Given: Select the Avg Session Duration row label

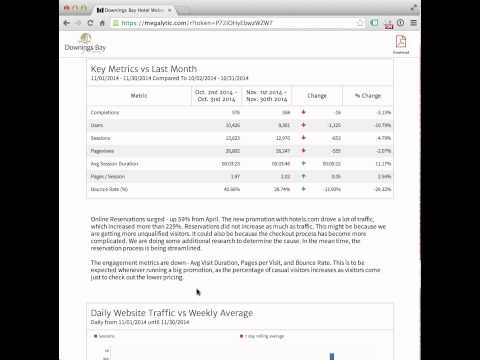Looking at the screenshot, I should click(114, 164).
